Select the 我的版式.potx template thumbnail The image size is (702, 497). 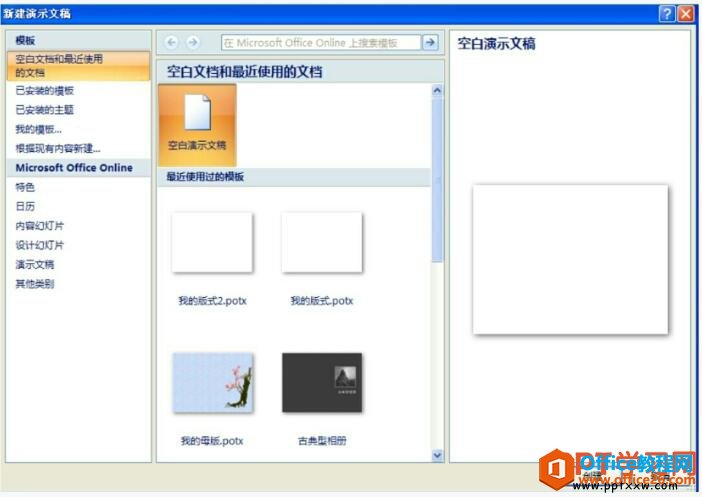tap(322, 242)
